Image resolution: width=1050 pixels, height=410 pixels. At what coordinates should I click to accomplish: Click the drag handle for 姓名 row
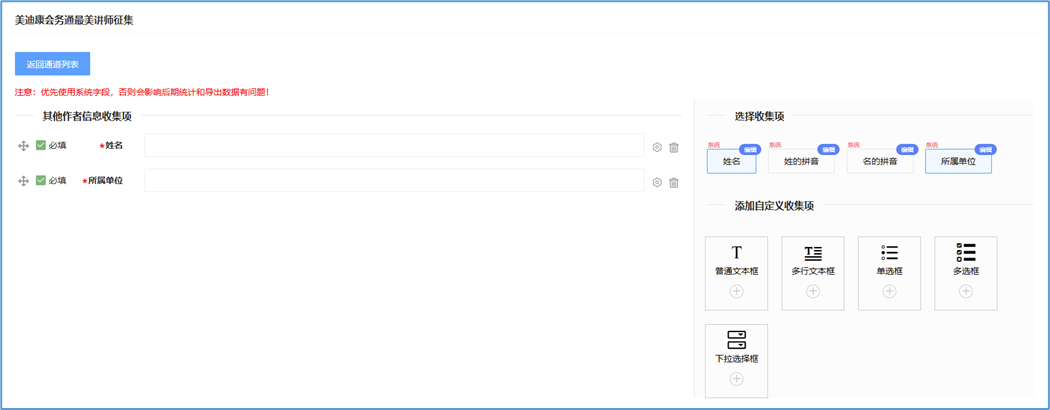point(23,146)
